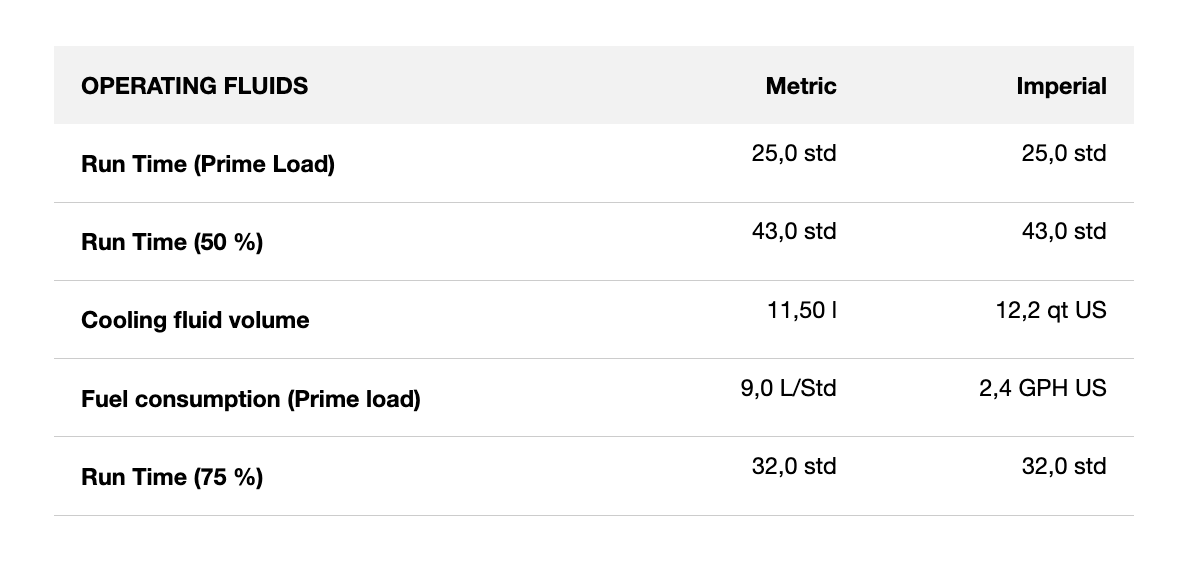The height and width of the screenshot is (580, 1190).
Task: Click metric value 25,0 std
Action: [x=793, y=153]
